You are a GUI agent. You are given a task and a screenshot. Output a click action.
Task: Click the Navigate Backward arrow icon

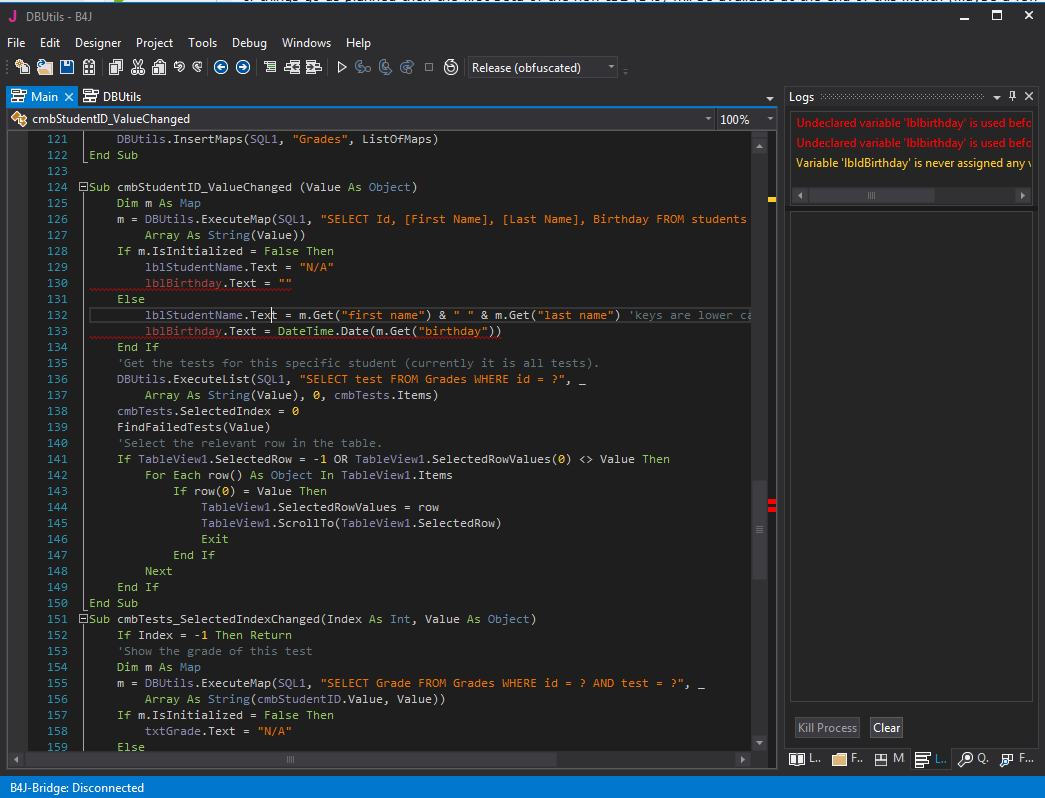[x=220, y=68]
